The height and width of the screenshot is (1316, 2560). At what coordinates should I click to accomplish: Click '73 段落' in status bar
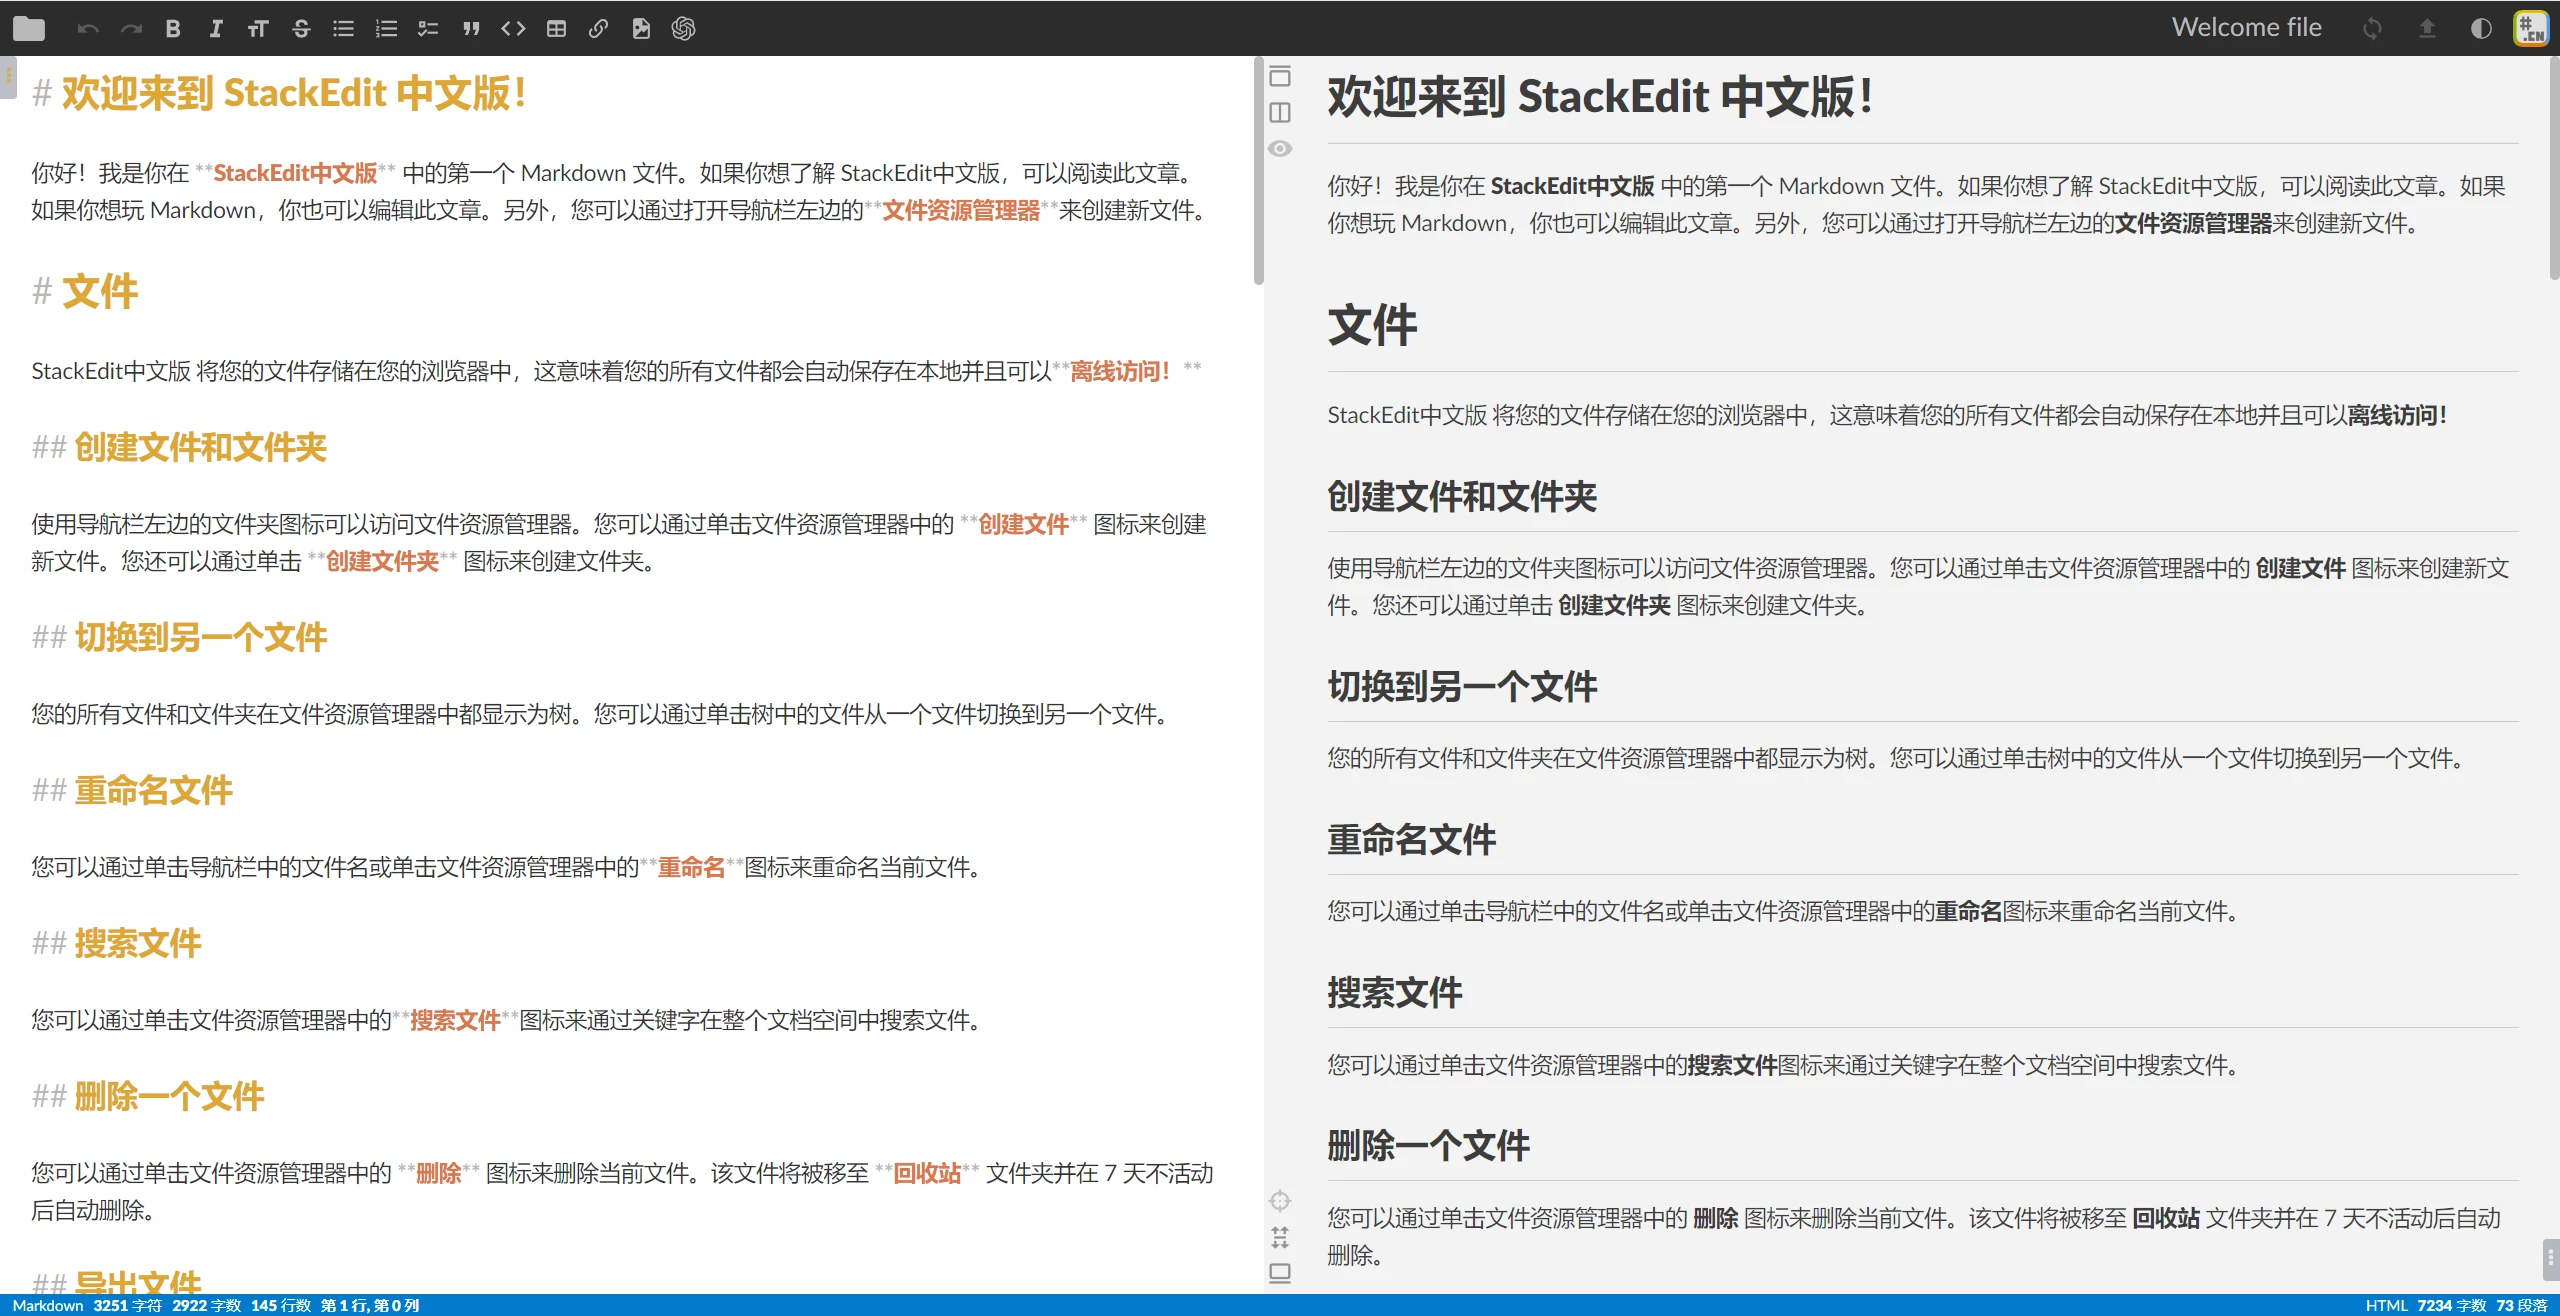[x=2522, y=1305]
